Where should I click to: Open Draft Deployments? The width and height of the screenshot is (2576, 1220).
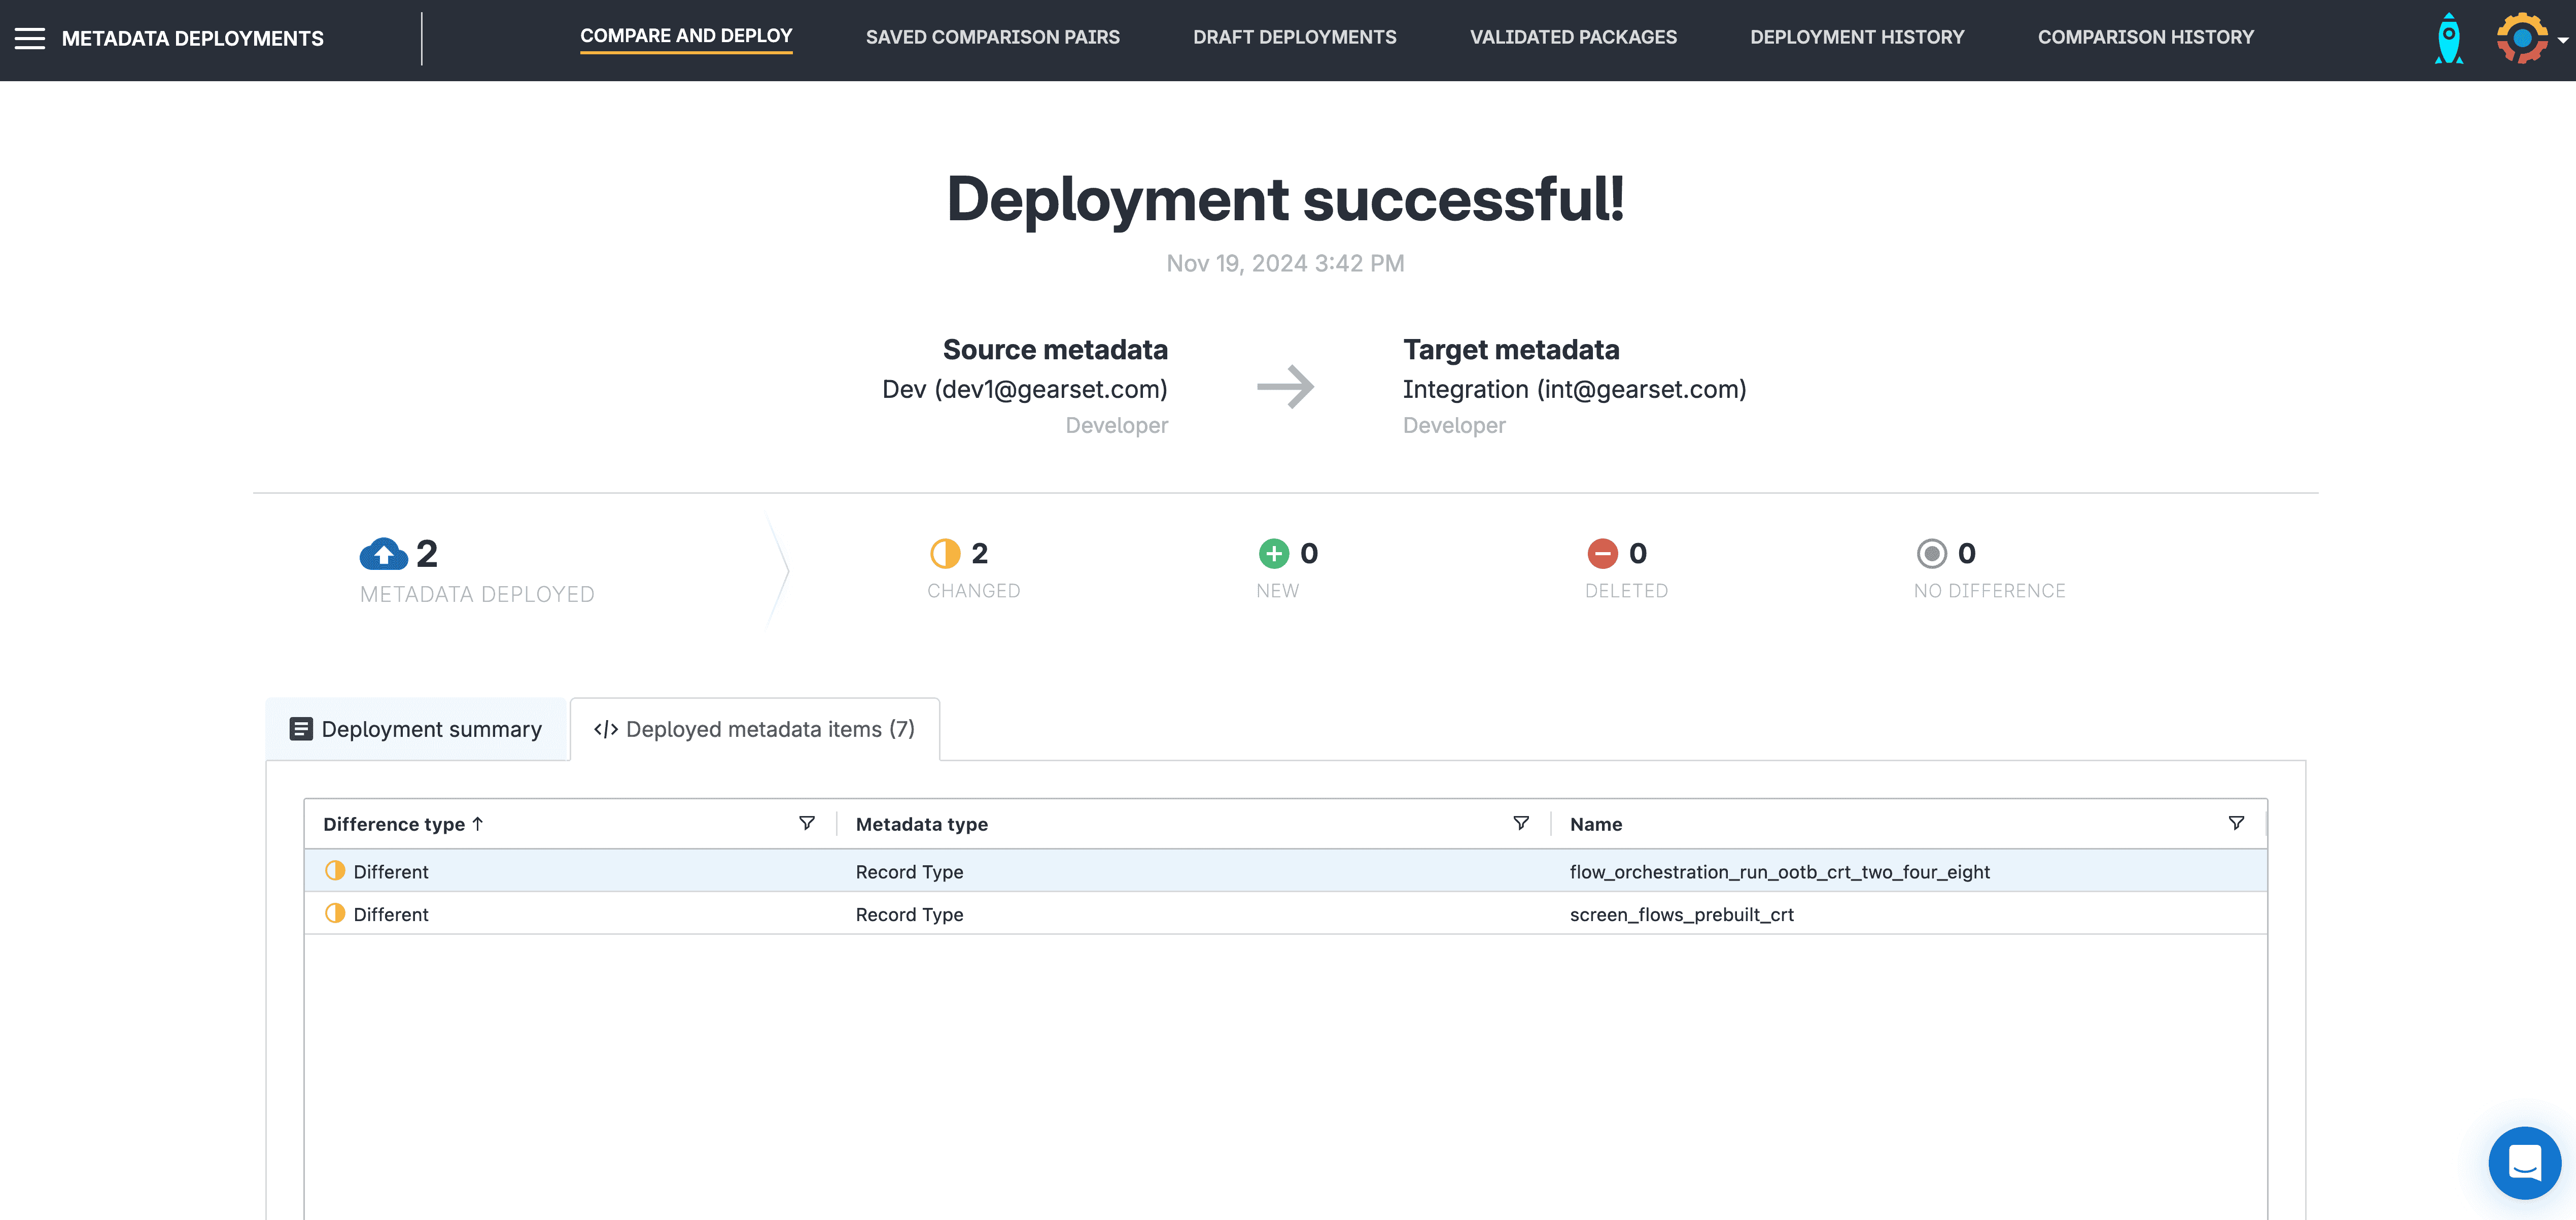(1295, 37)
